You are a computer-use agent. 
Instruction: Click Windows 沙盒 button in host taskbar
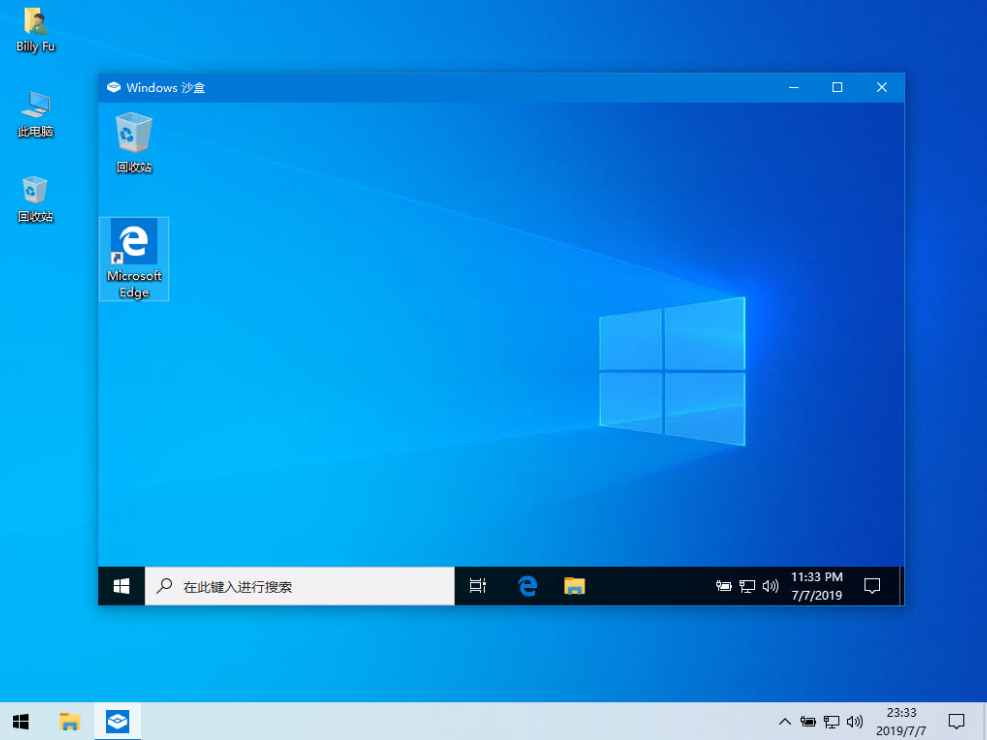click(118, 721)
